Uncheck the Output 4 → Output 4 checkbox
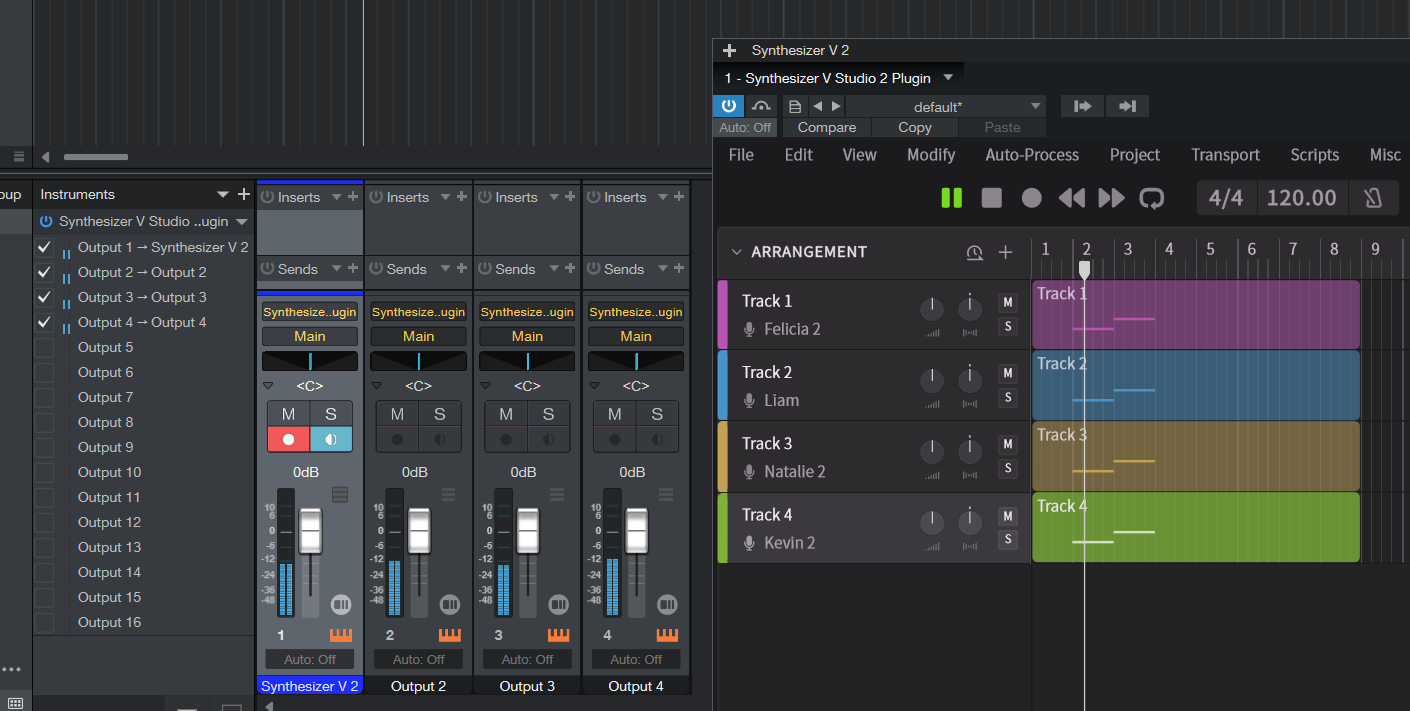 coord(44,322)
